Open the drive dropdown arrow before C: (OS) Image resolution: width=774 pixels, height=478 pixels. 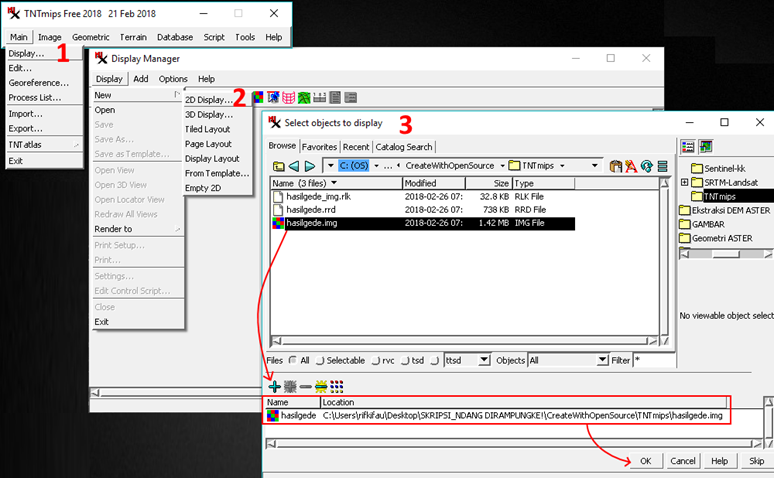tap(330, 166)
